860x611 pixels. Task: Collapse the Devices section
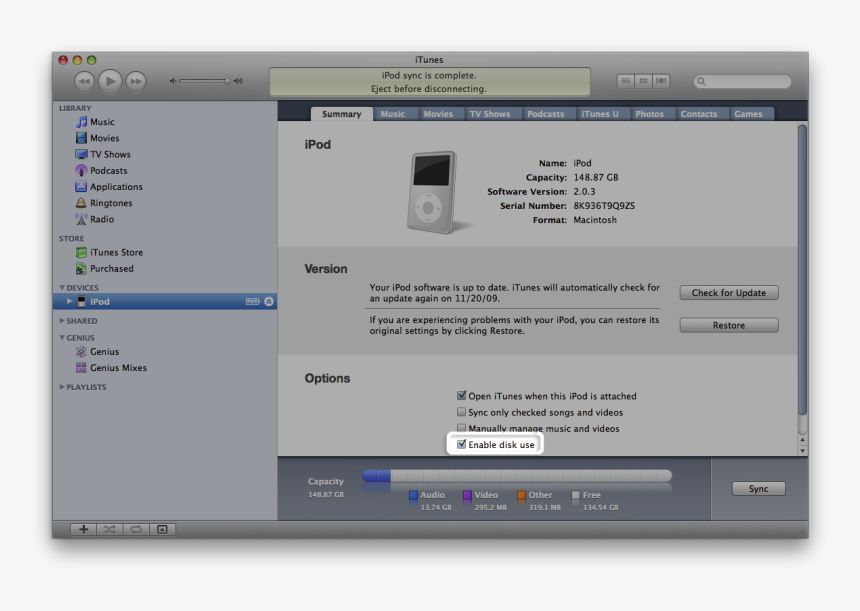pos(62,287)
